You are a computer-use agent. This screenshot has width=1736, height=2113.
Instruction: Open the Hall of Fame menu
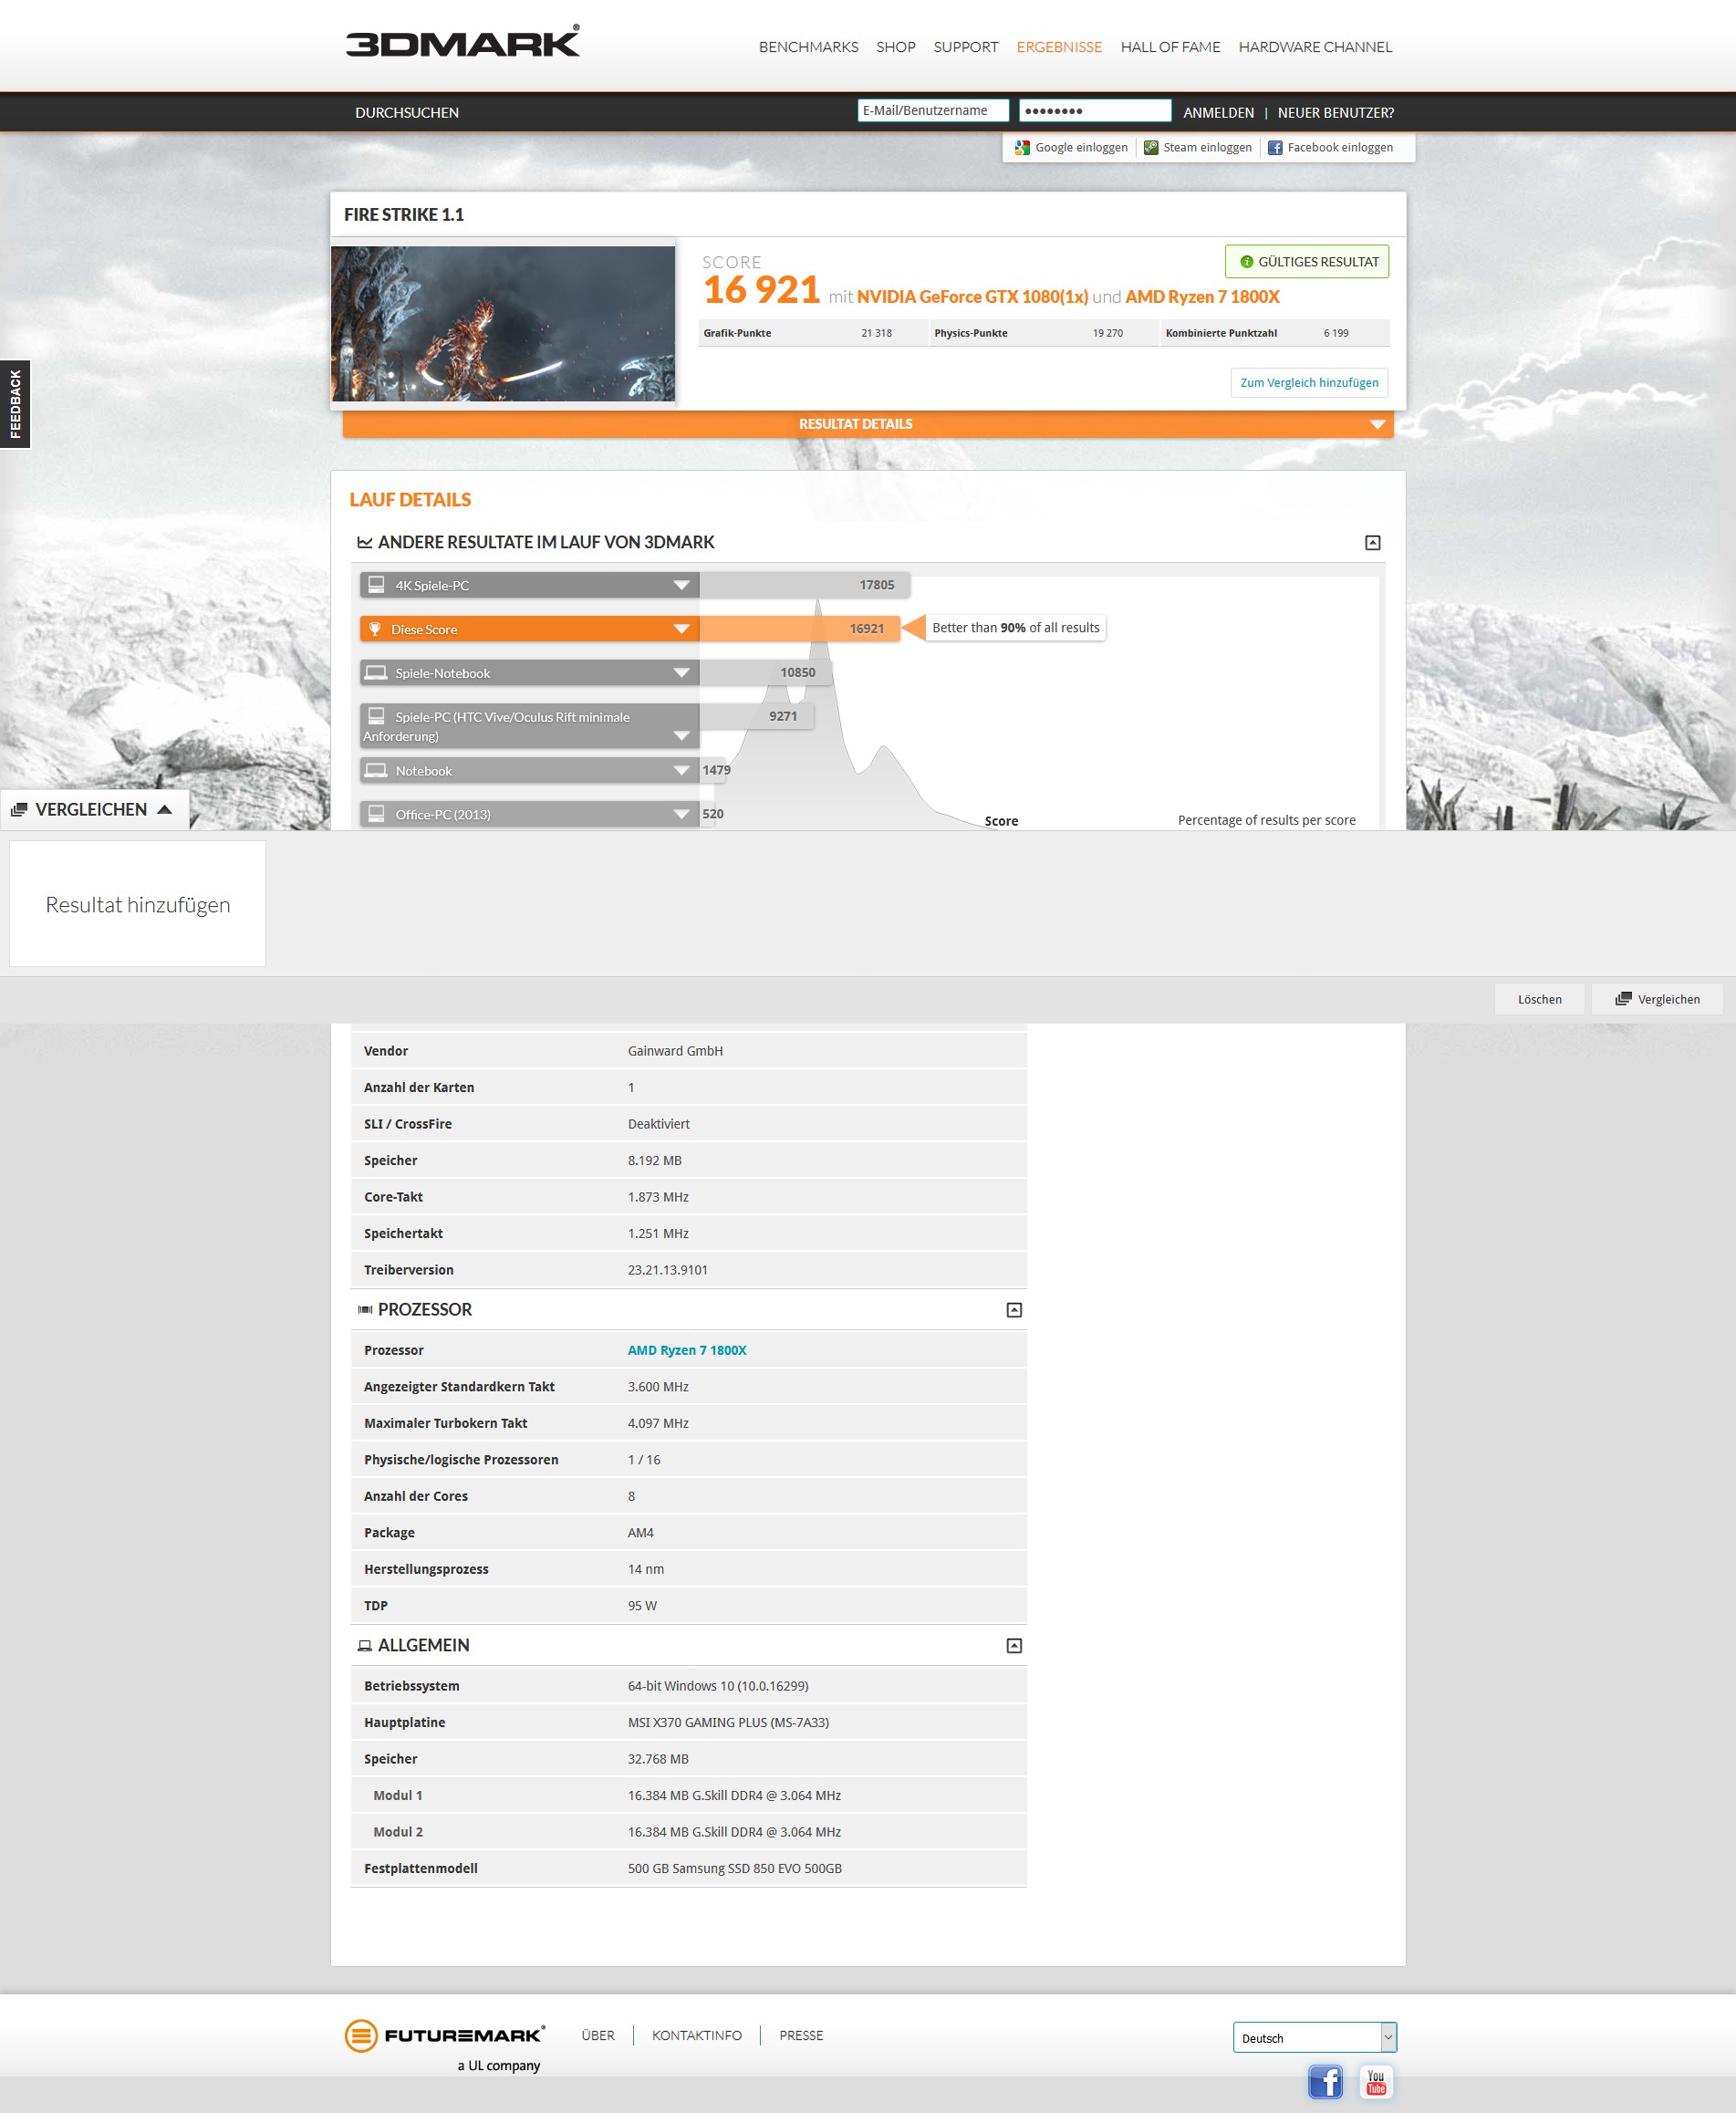point(1170,47)
